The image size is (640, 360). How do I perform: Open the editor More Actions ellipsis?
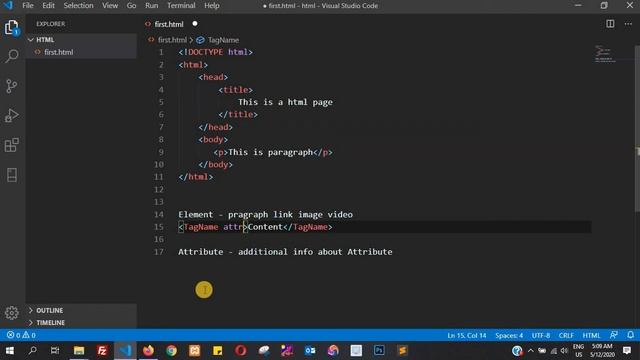point(628,24)
